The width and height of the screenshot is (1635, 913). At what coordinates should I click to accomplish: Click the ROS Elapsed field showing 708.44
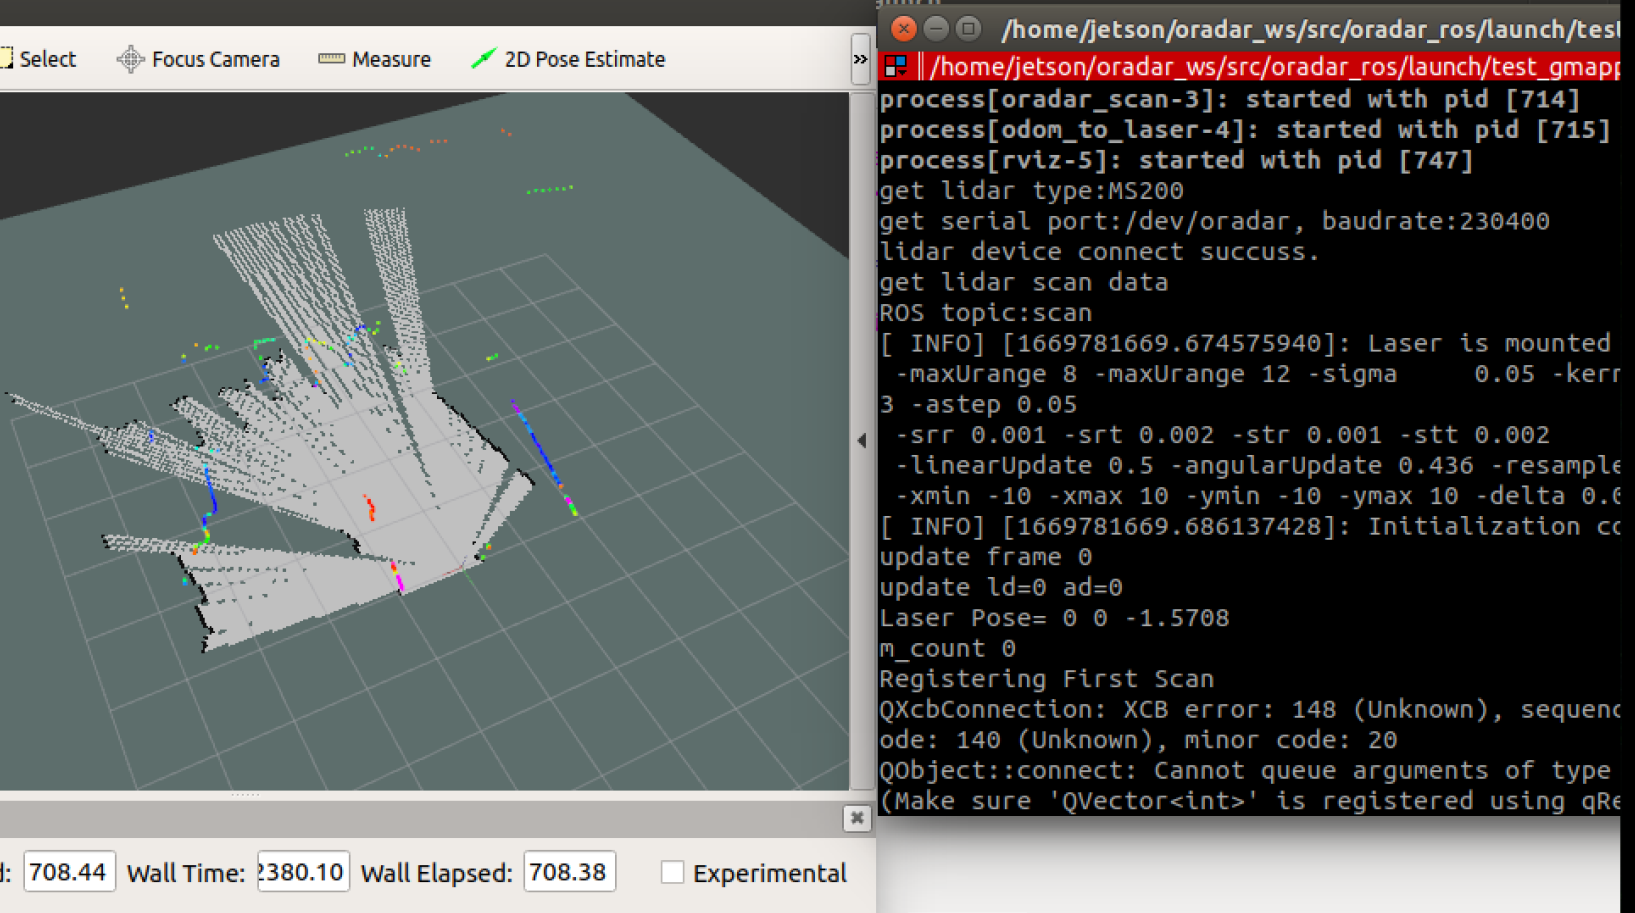click(x=69, y=871)
